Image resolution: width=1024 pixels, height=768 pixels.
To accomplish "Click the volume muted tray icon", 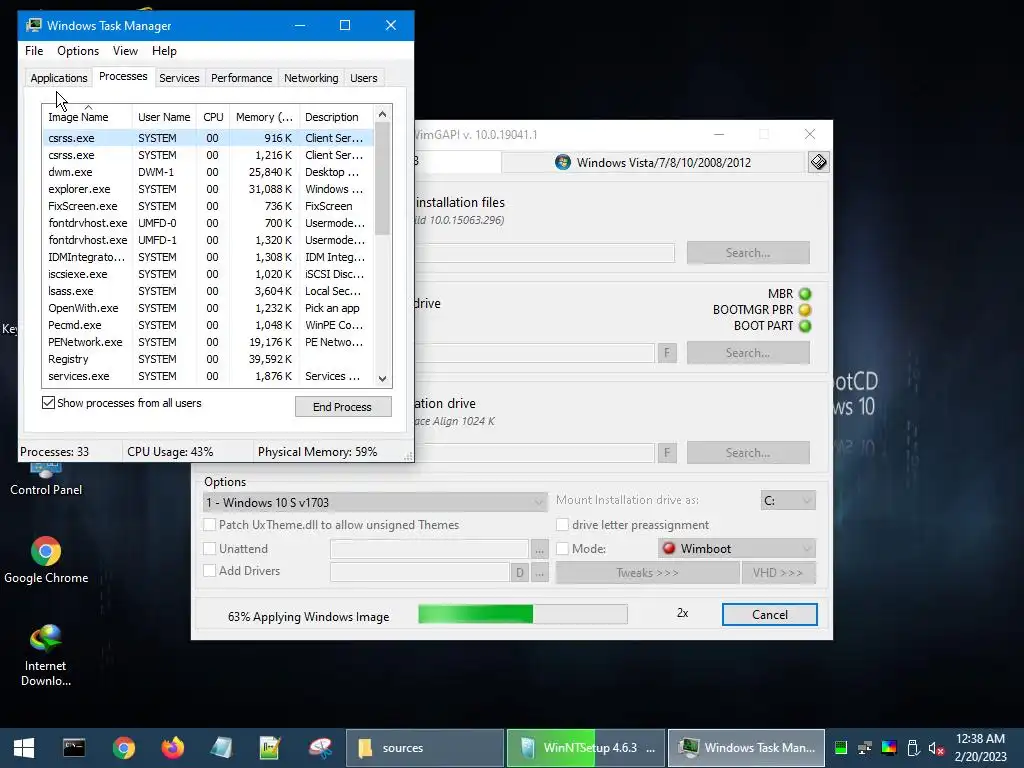I will (x=936, y=748).
